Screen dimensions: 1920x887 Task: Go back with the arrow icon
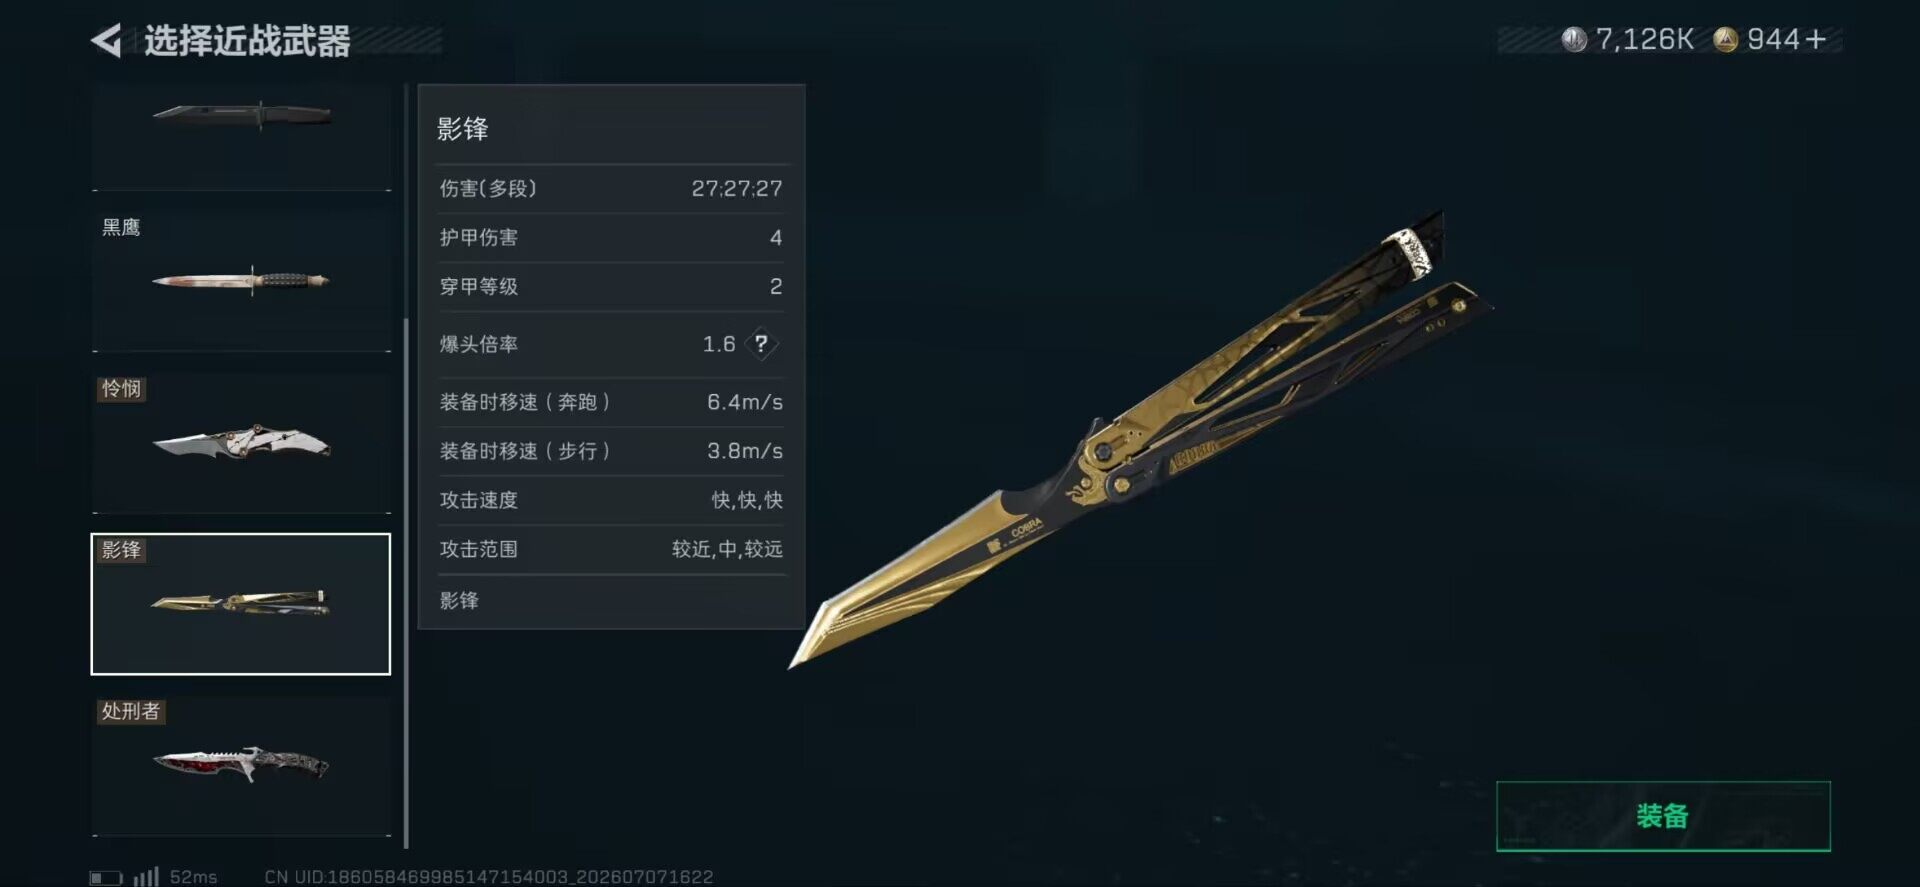(x=106, y=41)
